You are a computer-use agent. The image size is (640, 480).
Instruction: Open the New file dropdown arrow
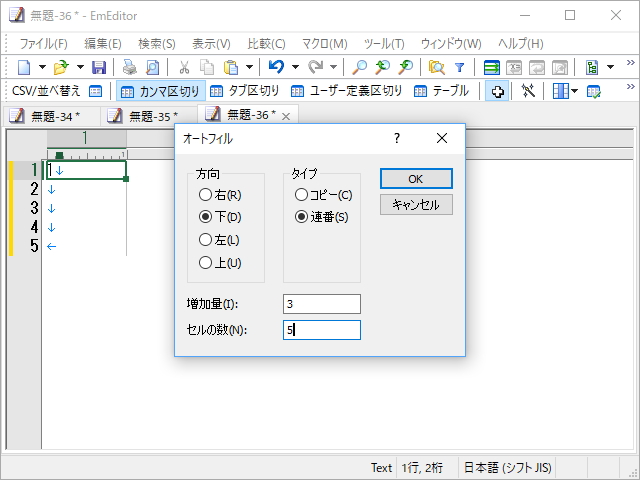pyautogui.click(x=42, y=67)
